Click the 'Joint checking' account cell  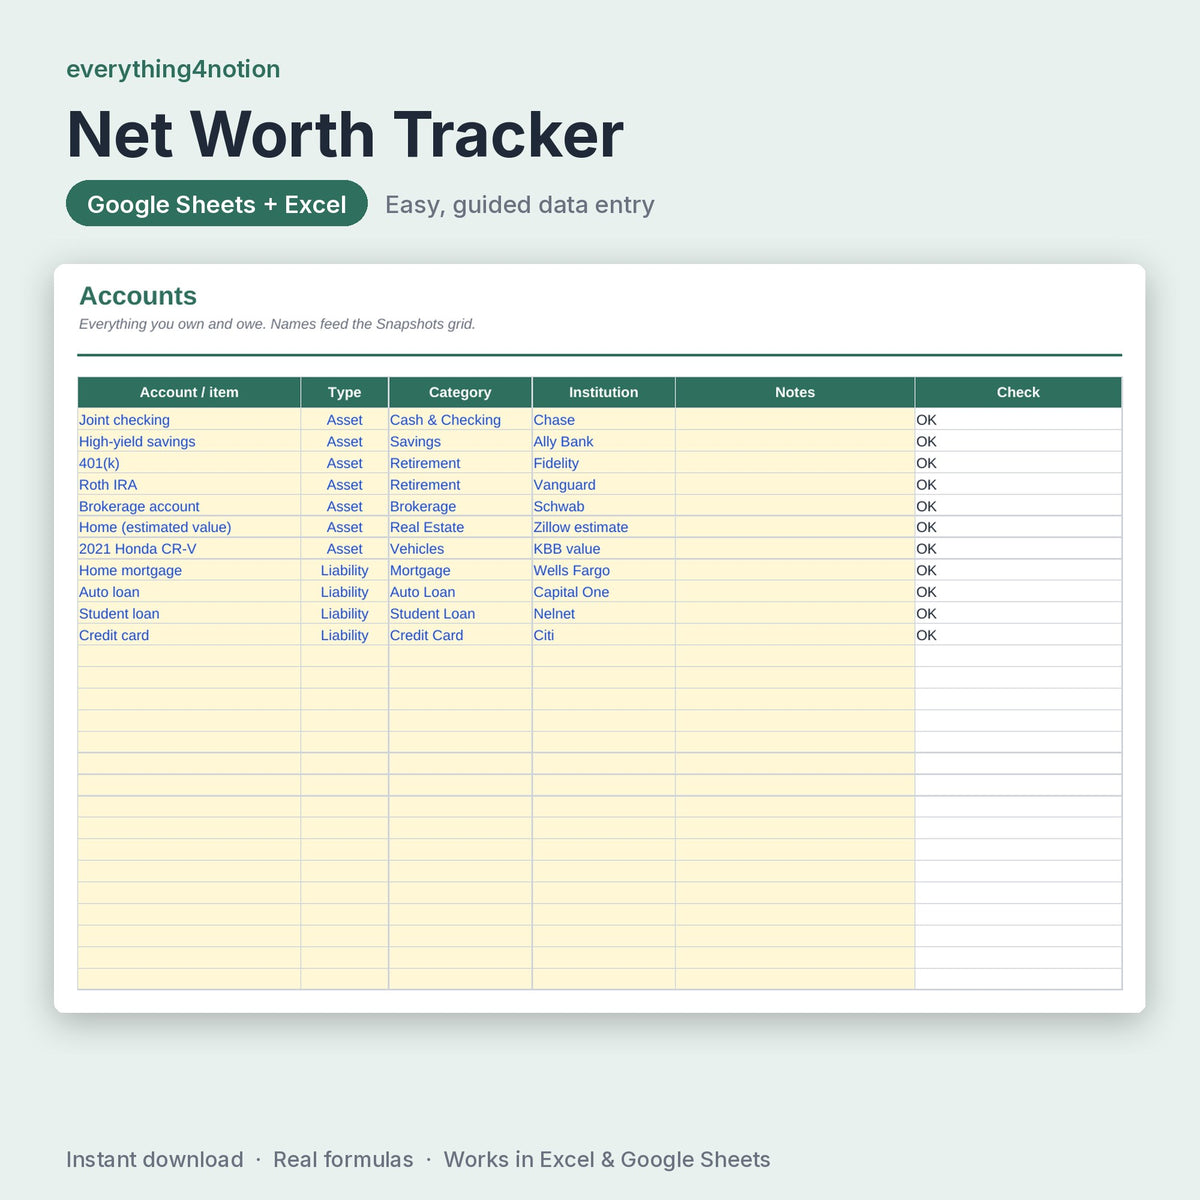point(189,420)
